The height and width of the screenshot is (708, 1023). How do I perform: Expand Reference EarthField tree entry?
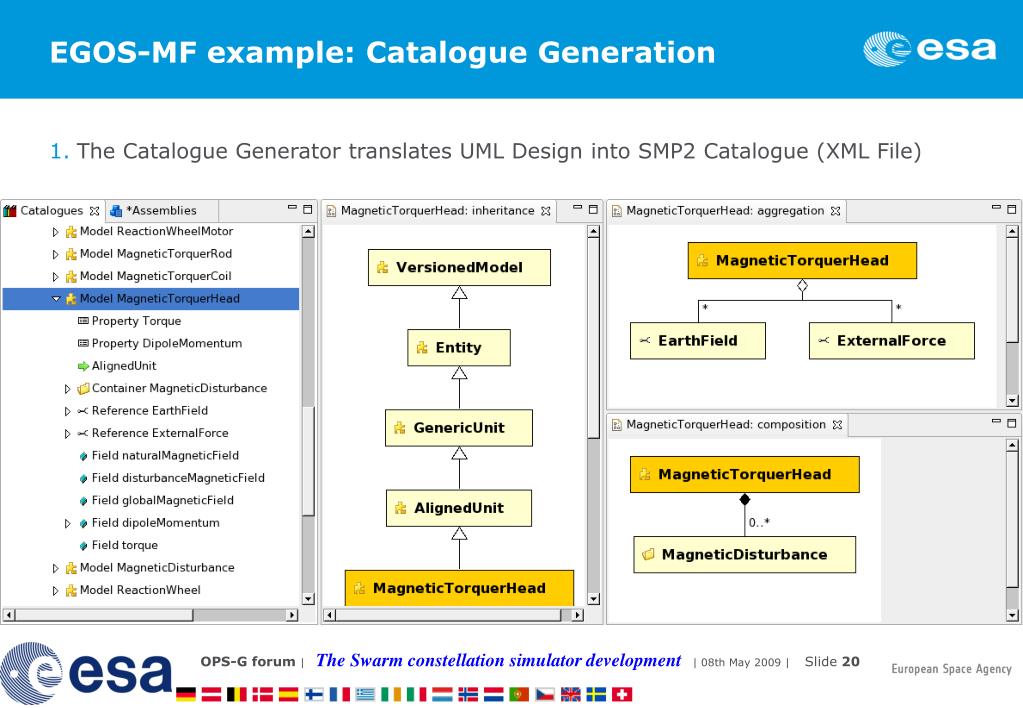[67, 411]
